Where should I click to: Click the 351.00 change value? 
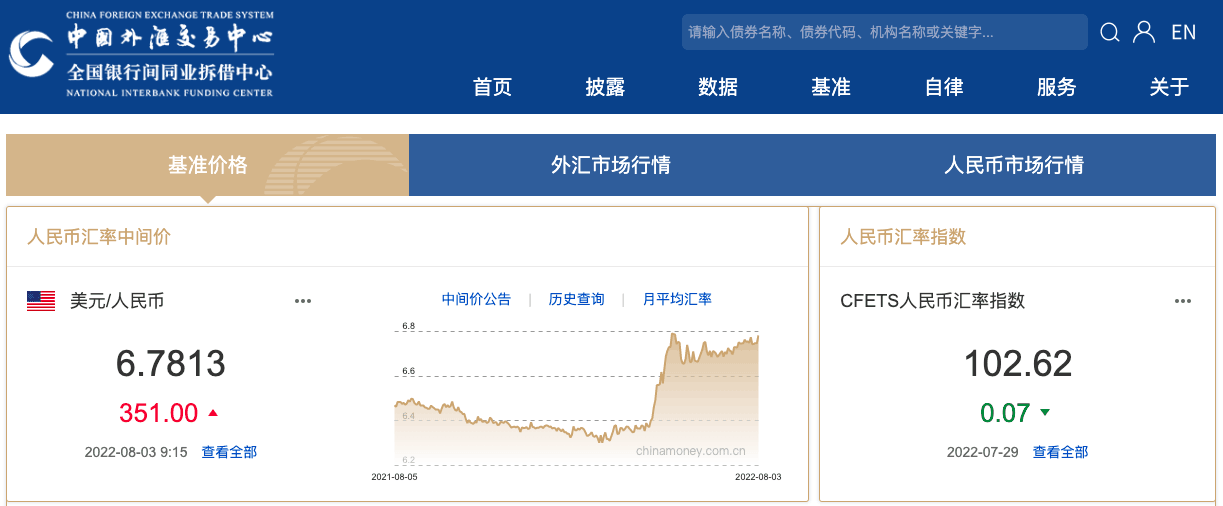(x=158, y=412)
